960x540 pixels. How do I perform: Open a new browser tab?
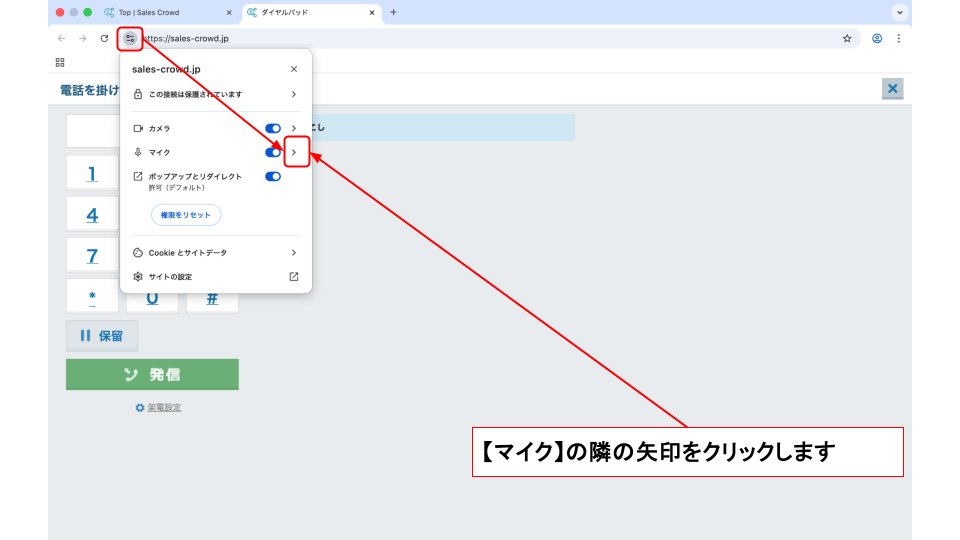click(x=393, y=12)
